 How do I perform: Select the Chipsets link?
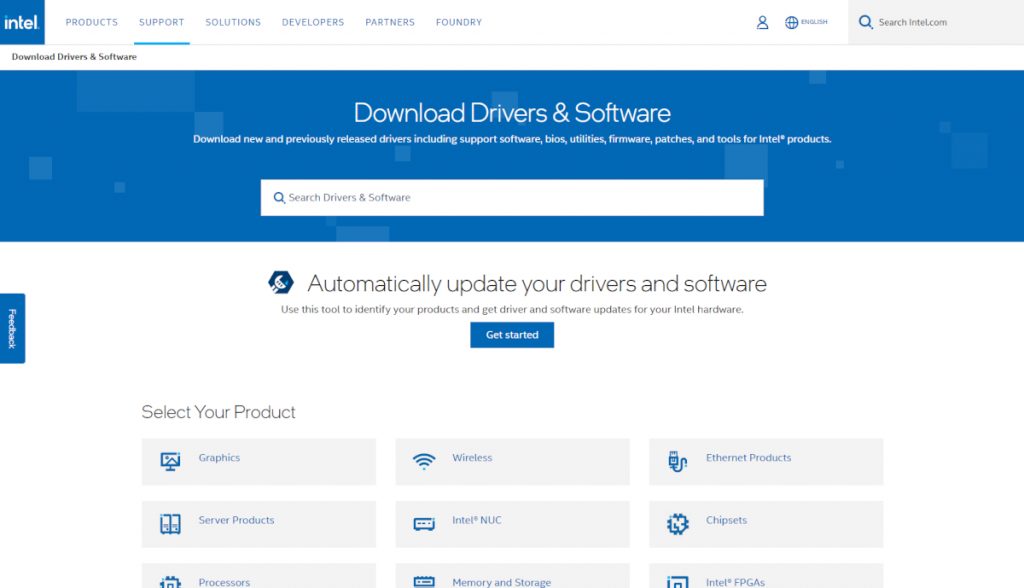tap(726, 520)
